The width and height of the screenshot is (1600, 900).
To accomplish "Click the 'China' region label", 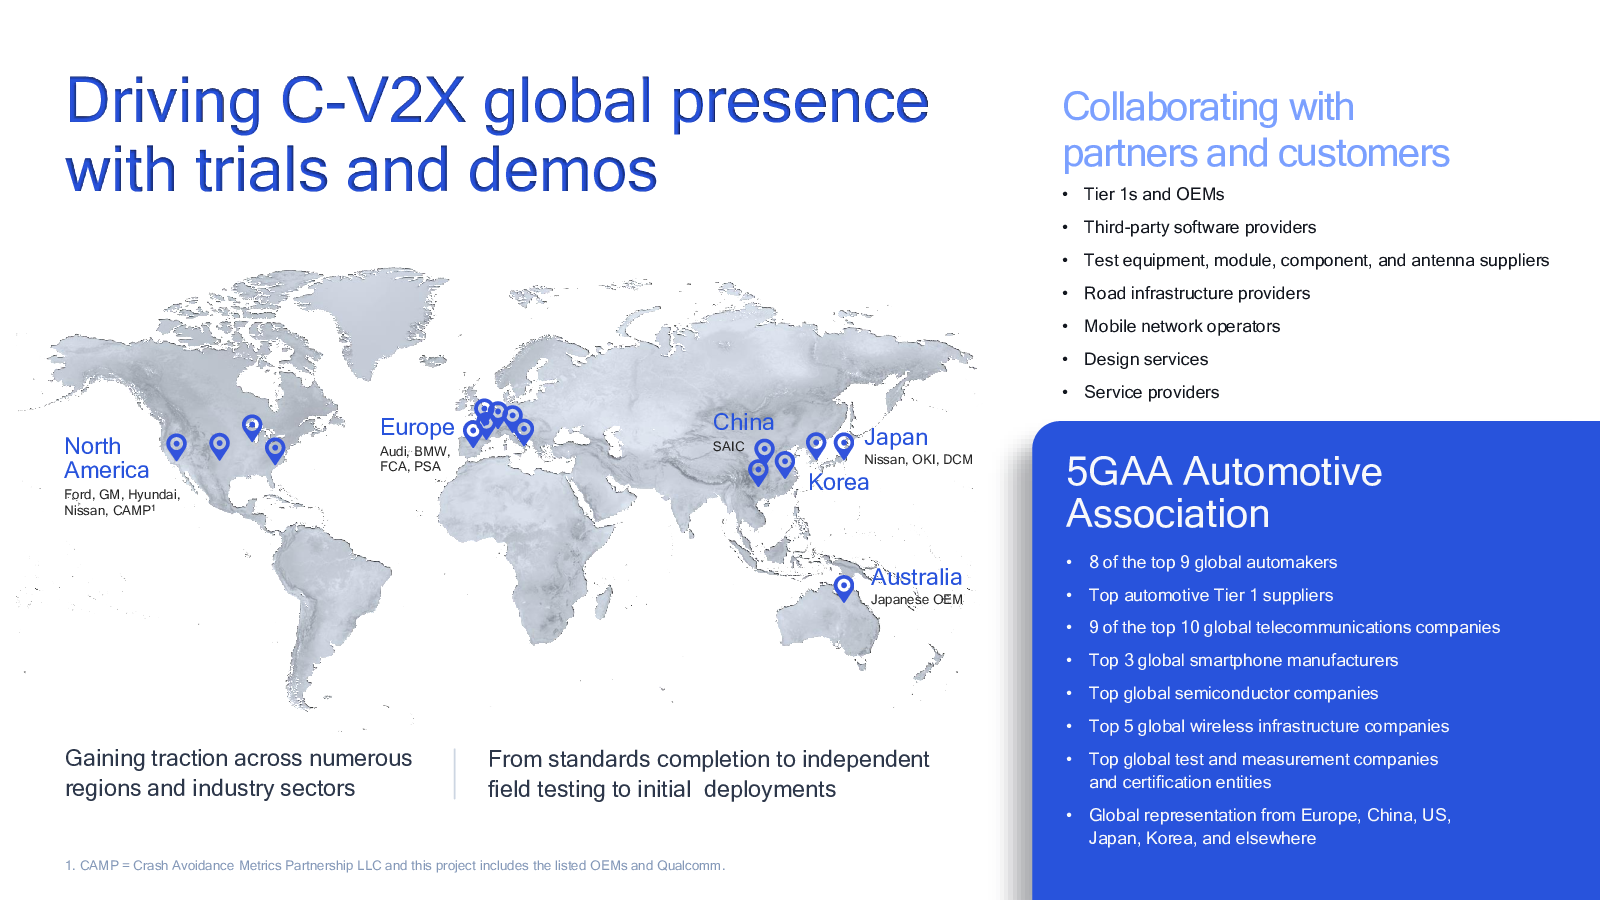I will [x=743, y=422].
